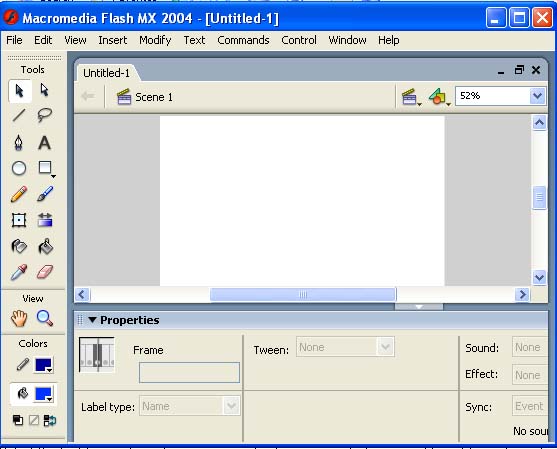This screenshot has width=557, height=449.
Task: Click the panel collapse arrow below stage
Action: tap(419, 307)
